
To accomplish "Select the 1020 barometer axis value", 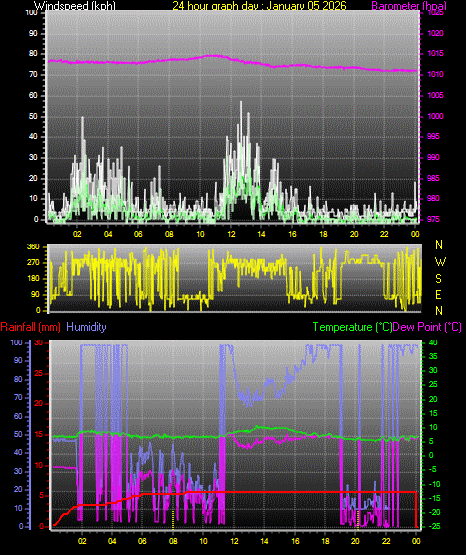I will coord(435,33).
